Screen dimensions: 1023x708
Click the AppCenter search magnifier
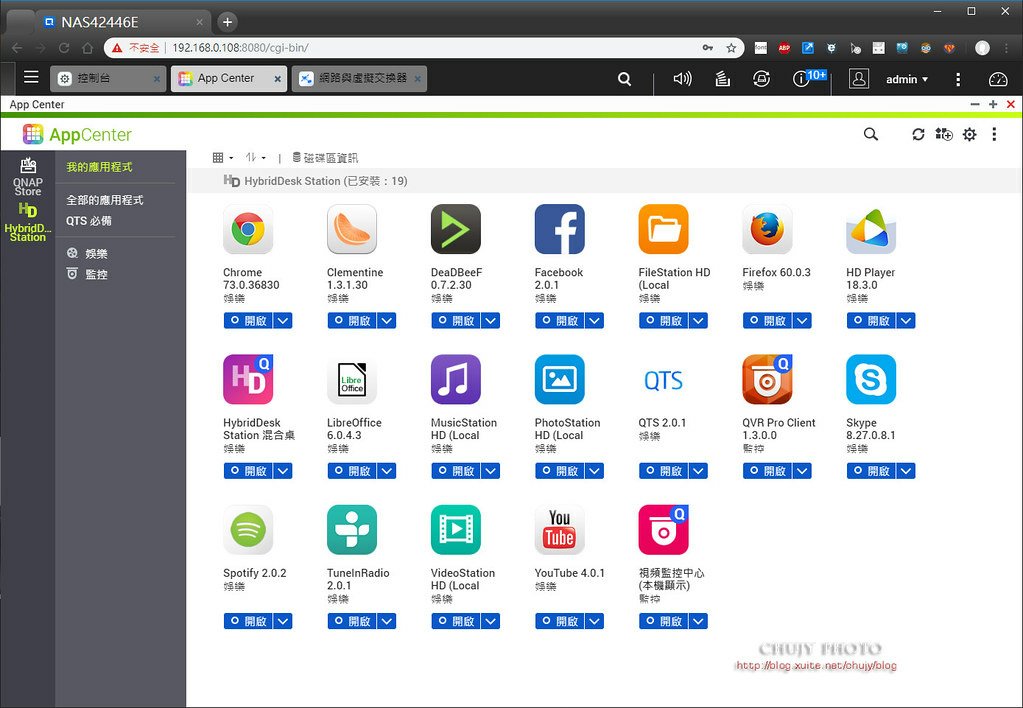point(870,134)
